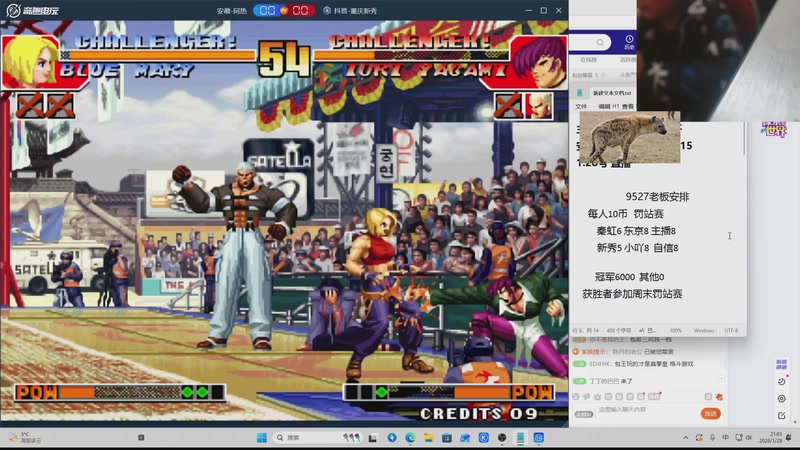Open Notepad's 编辑 menu

(604, 106)
